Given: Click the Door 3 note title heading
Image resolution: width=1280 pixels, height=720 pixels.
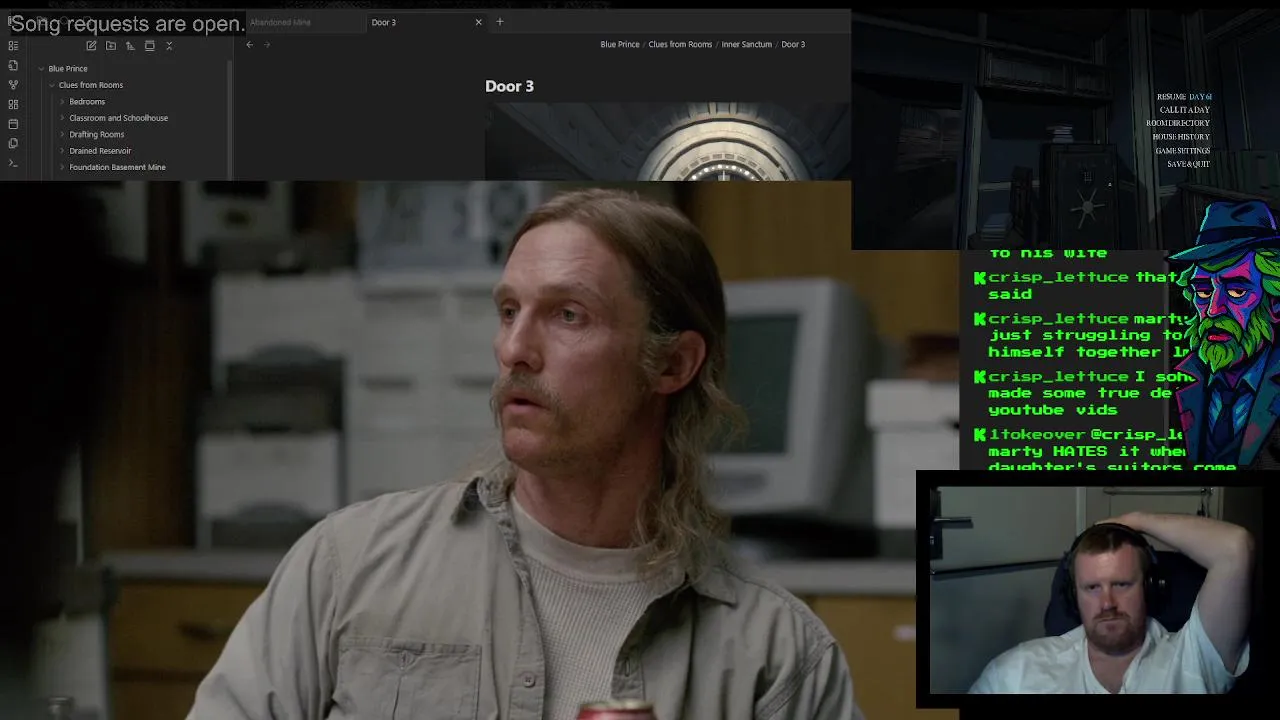Looking at the screenshot, I should point(509,86).
